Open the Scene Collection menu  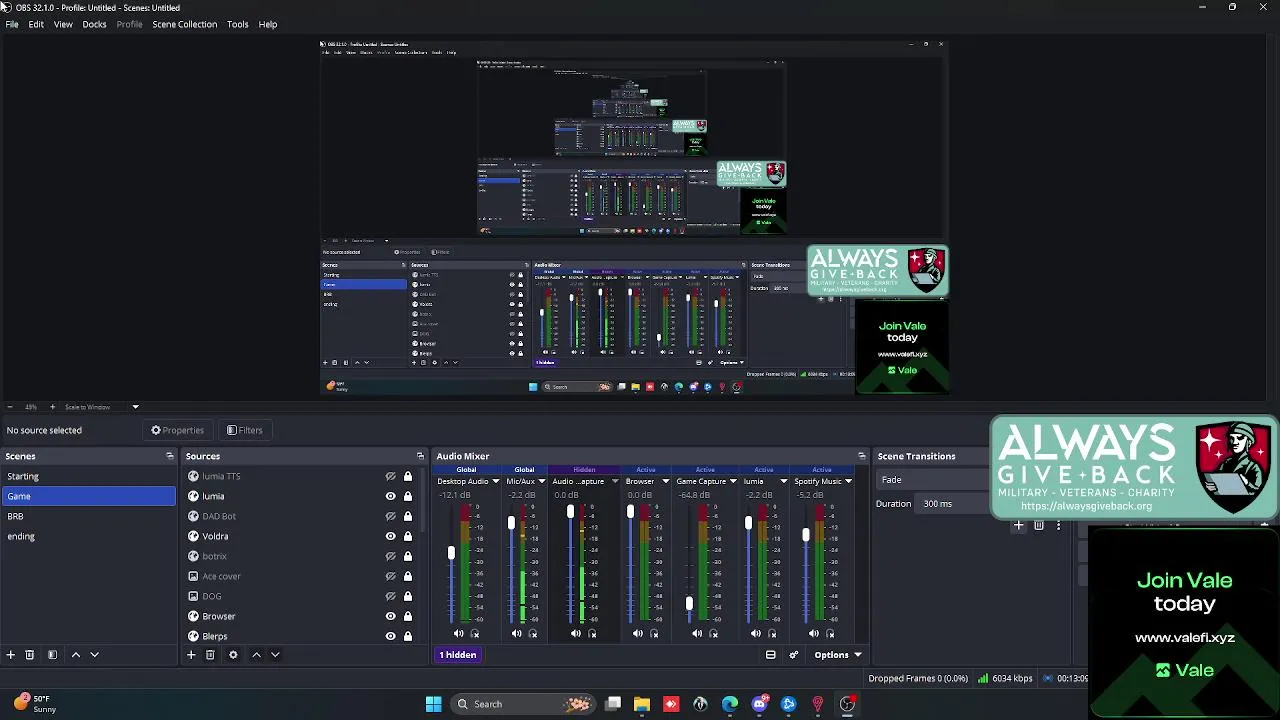[184, 24]
